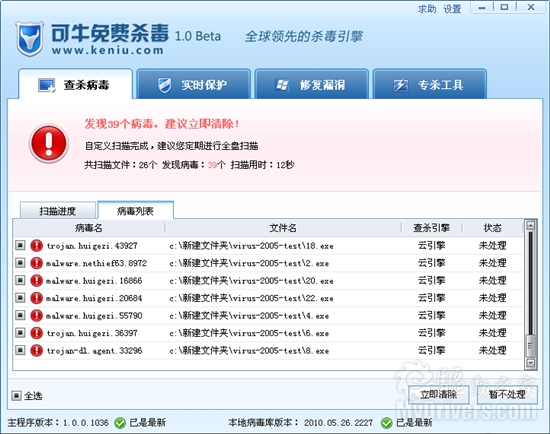The height and width of the screenshot is (434, 550).
Task: Close the Keniu antivirus window
Action: pyautogui.click(x=531, y=7)
